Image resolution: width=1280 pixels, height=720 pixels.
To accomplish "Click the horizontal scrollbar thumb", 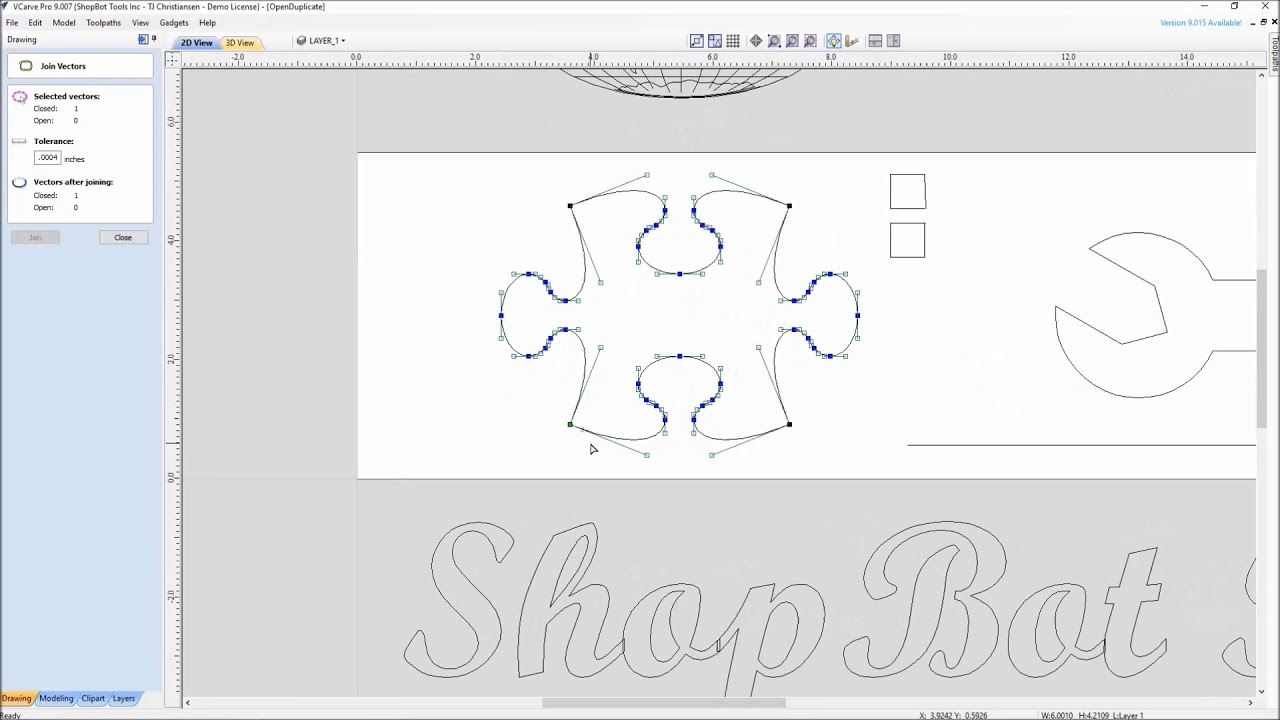I will [x=664, y=703].
